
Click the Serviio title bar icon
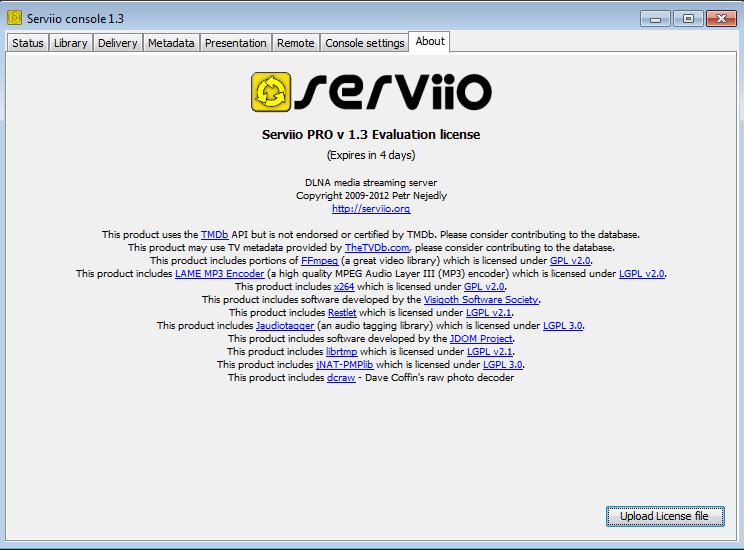coord(14,18)
